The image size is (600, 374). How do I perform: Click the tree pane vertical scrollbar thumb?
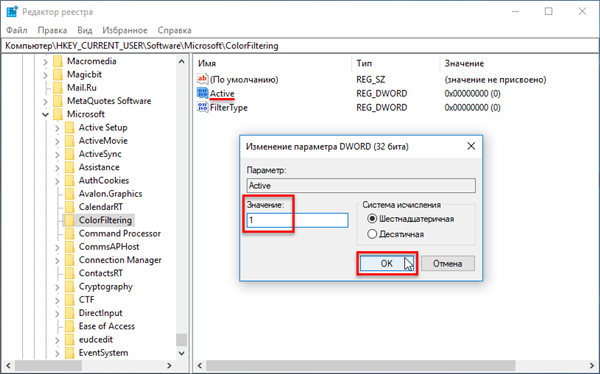pos(181,340)
